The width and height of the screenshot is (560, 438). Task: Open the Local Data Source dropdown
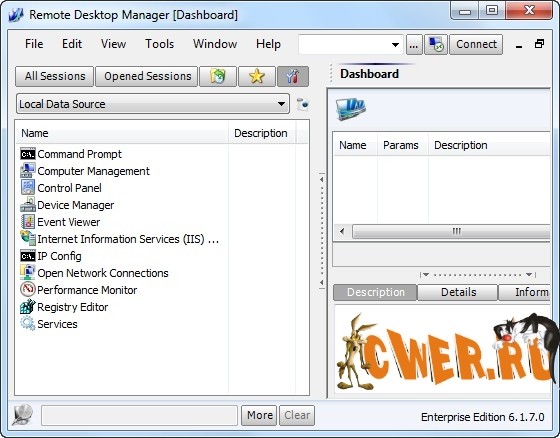(x=153, y=104)
